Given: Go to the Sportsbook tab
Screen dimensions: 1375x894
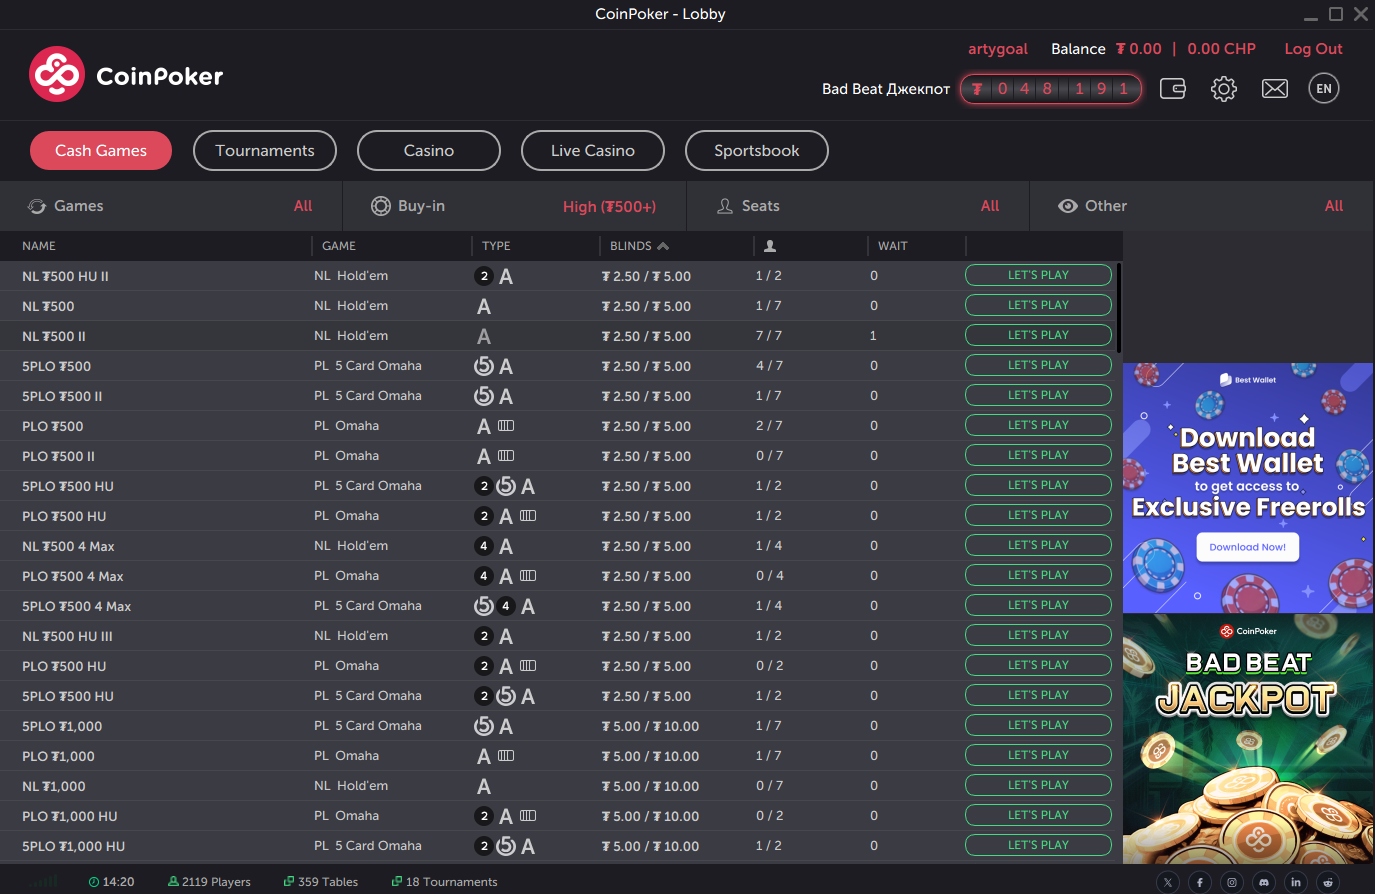Looking at the screenshot, I should click(757, 151).
